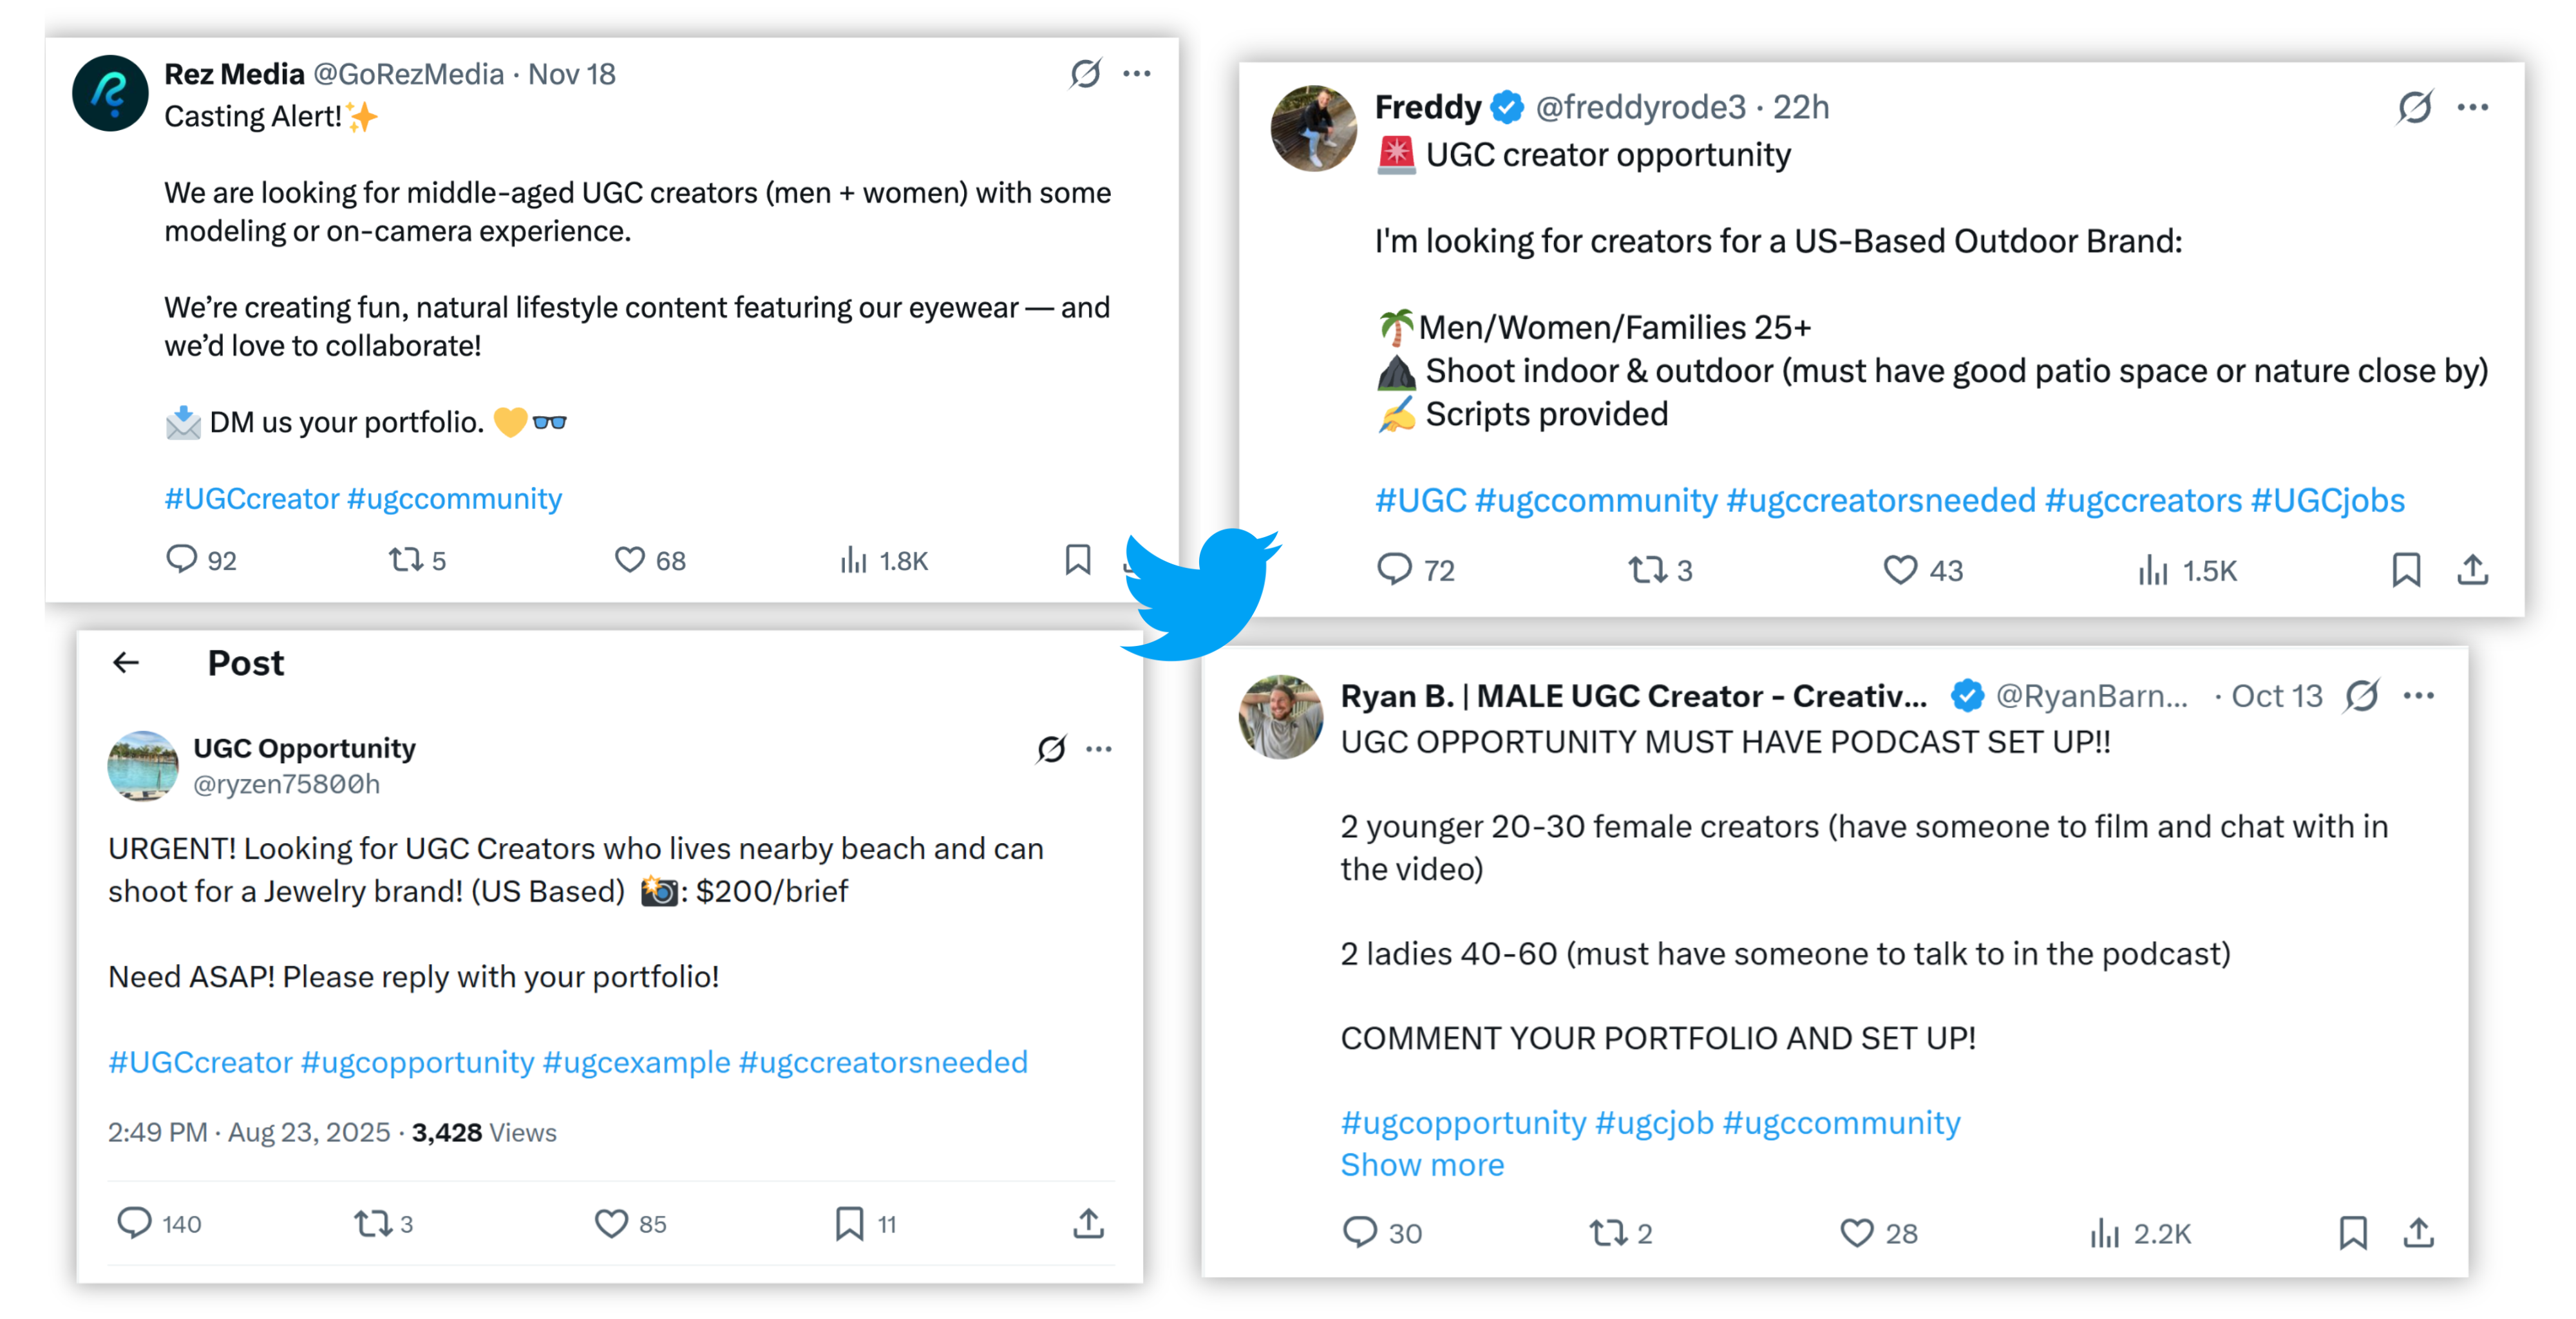Open more options menu on Rez Media tweet
The image size is (2576, 1319).
point(1137,74)
